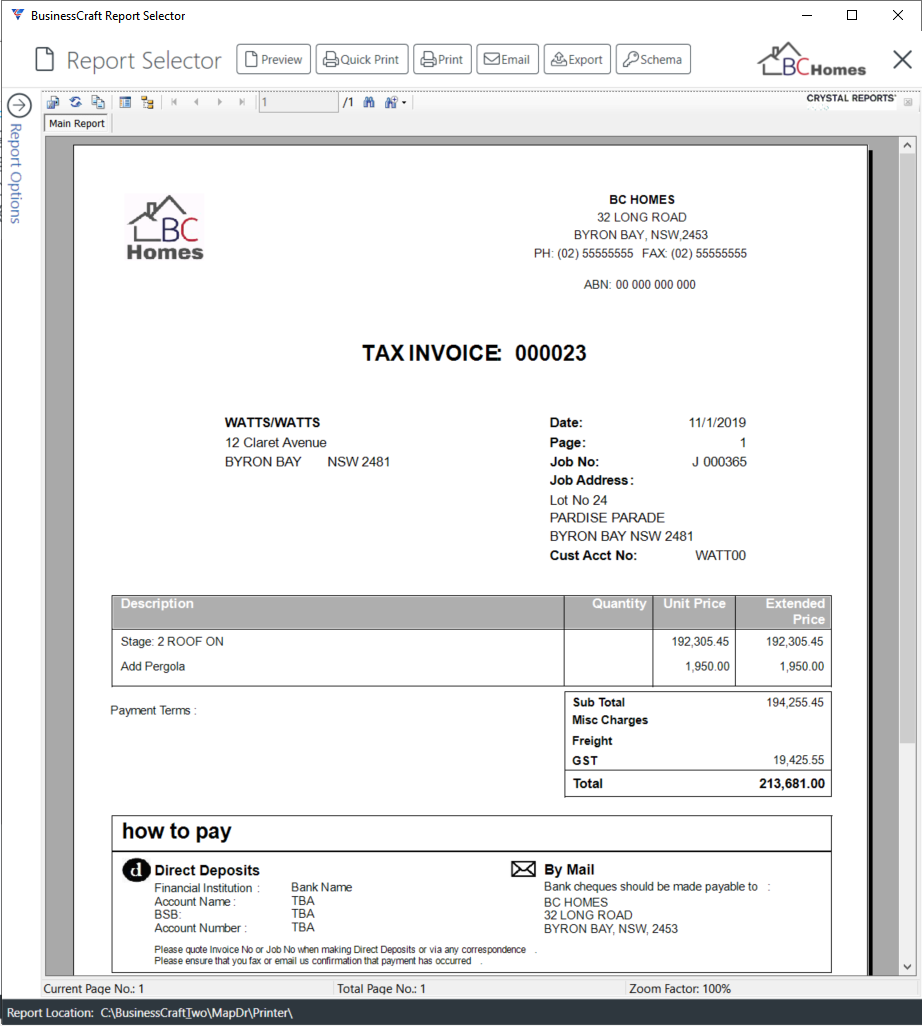Click the Crystal Reports export report icon
The height and width of the screenshot is (1026, 922).
[x=53, y=102]
